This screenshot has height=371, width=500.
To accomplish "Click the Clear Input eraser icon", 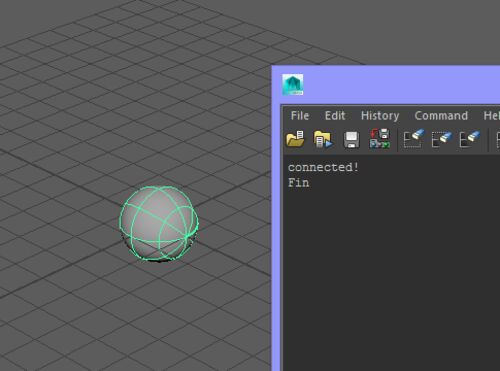I will click(442, 139).
